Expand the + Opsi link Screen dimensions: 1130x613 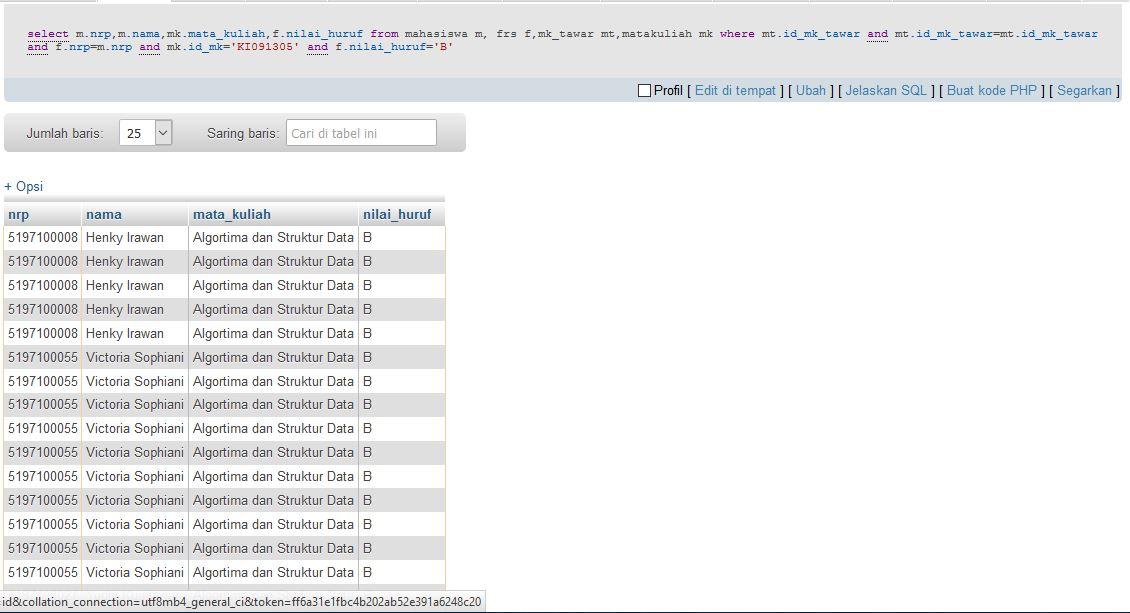point(24,187)
